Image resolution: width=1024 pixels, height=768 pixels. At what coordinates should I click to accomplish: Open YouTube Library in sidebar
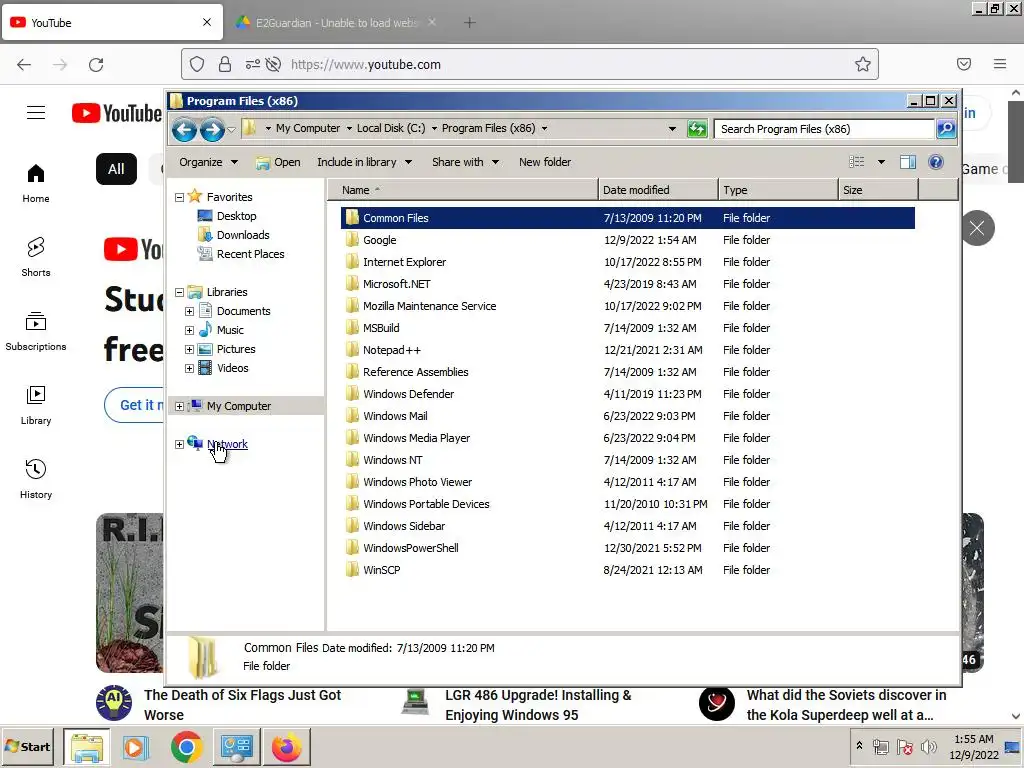(36, 405)
